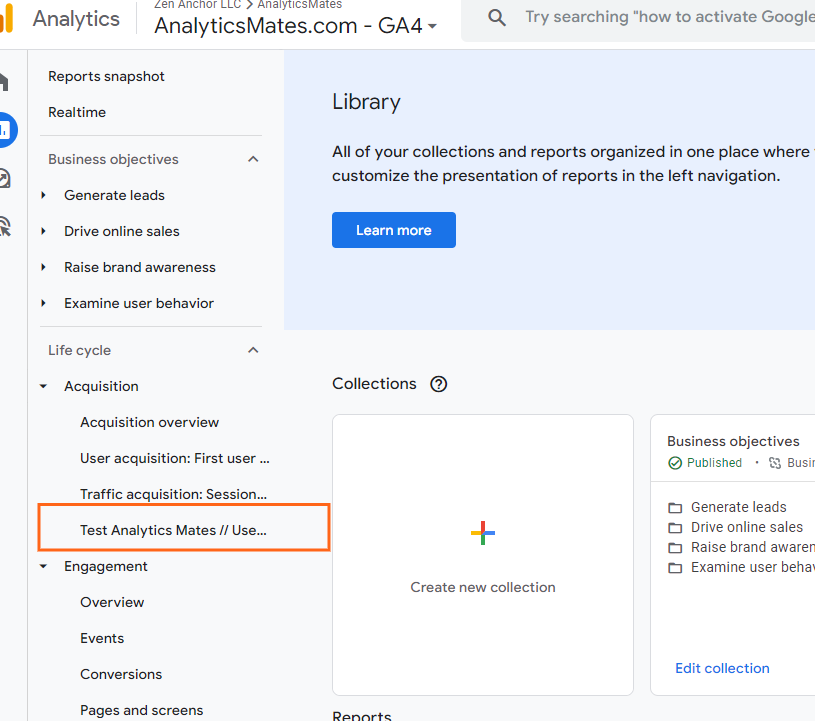Select Examine user behavior nav item
This screenshot has height=721, width=815.
(139, 303)
